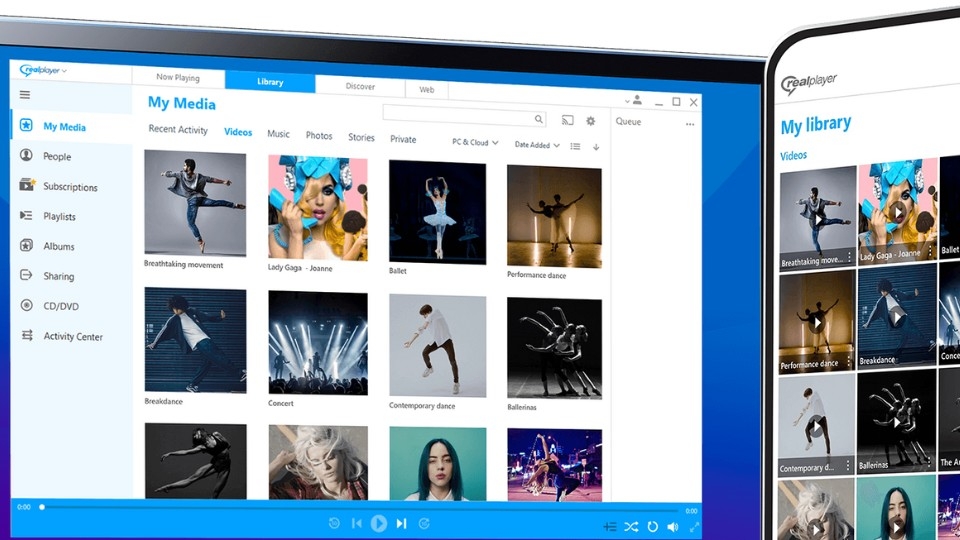
Task: Select the Music filter tab
Action: (x=279, y=133)
